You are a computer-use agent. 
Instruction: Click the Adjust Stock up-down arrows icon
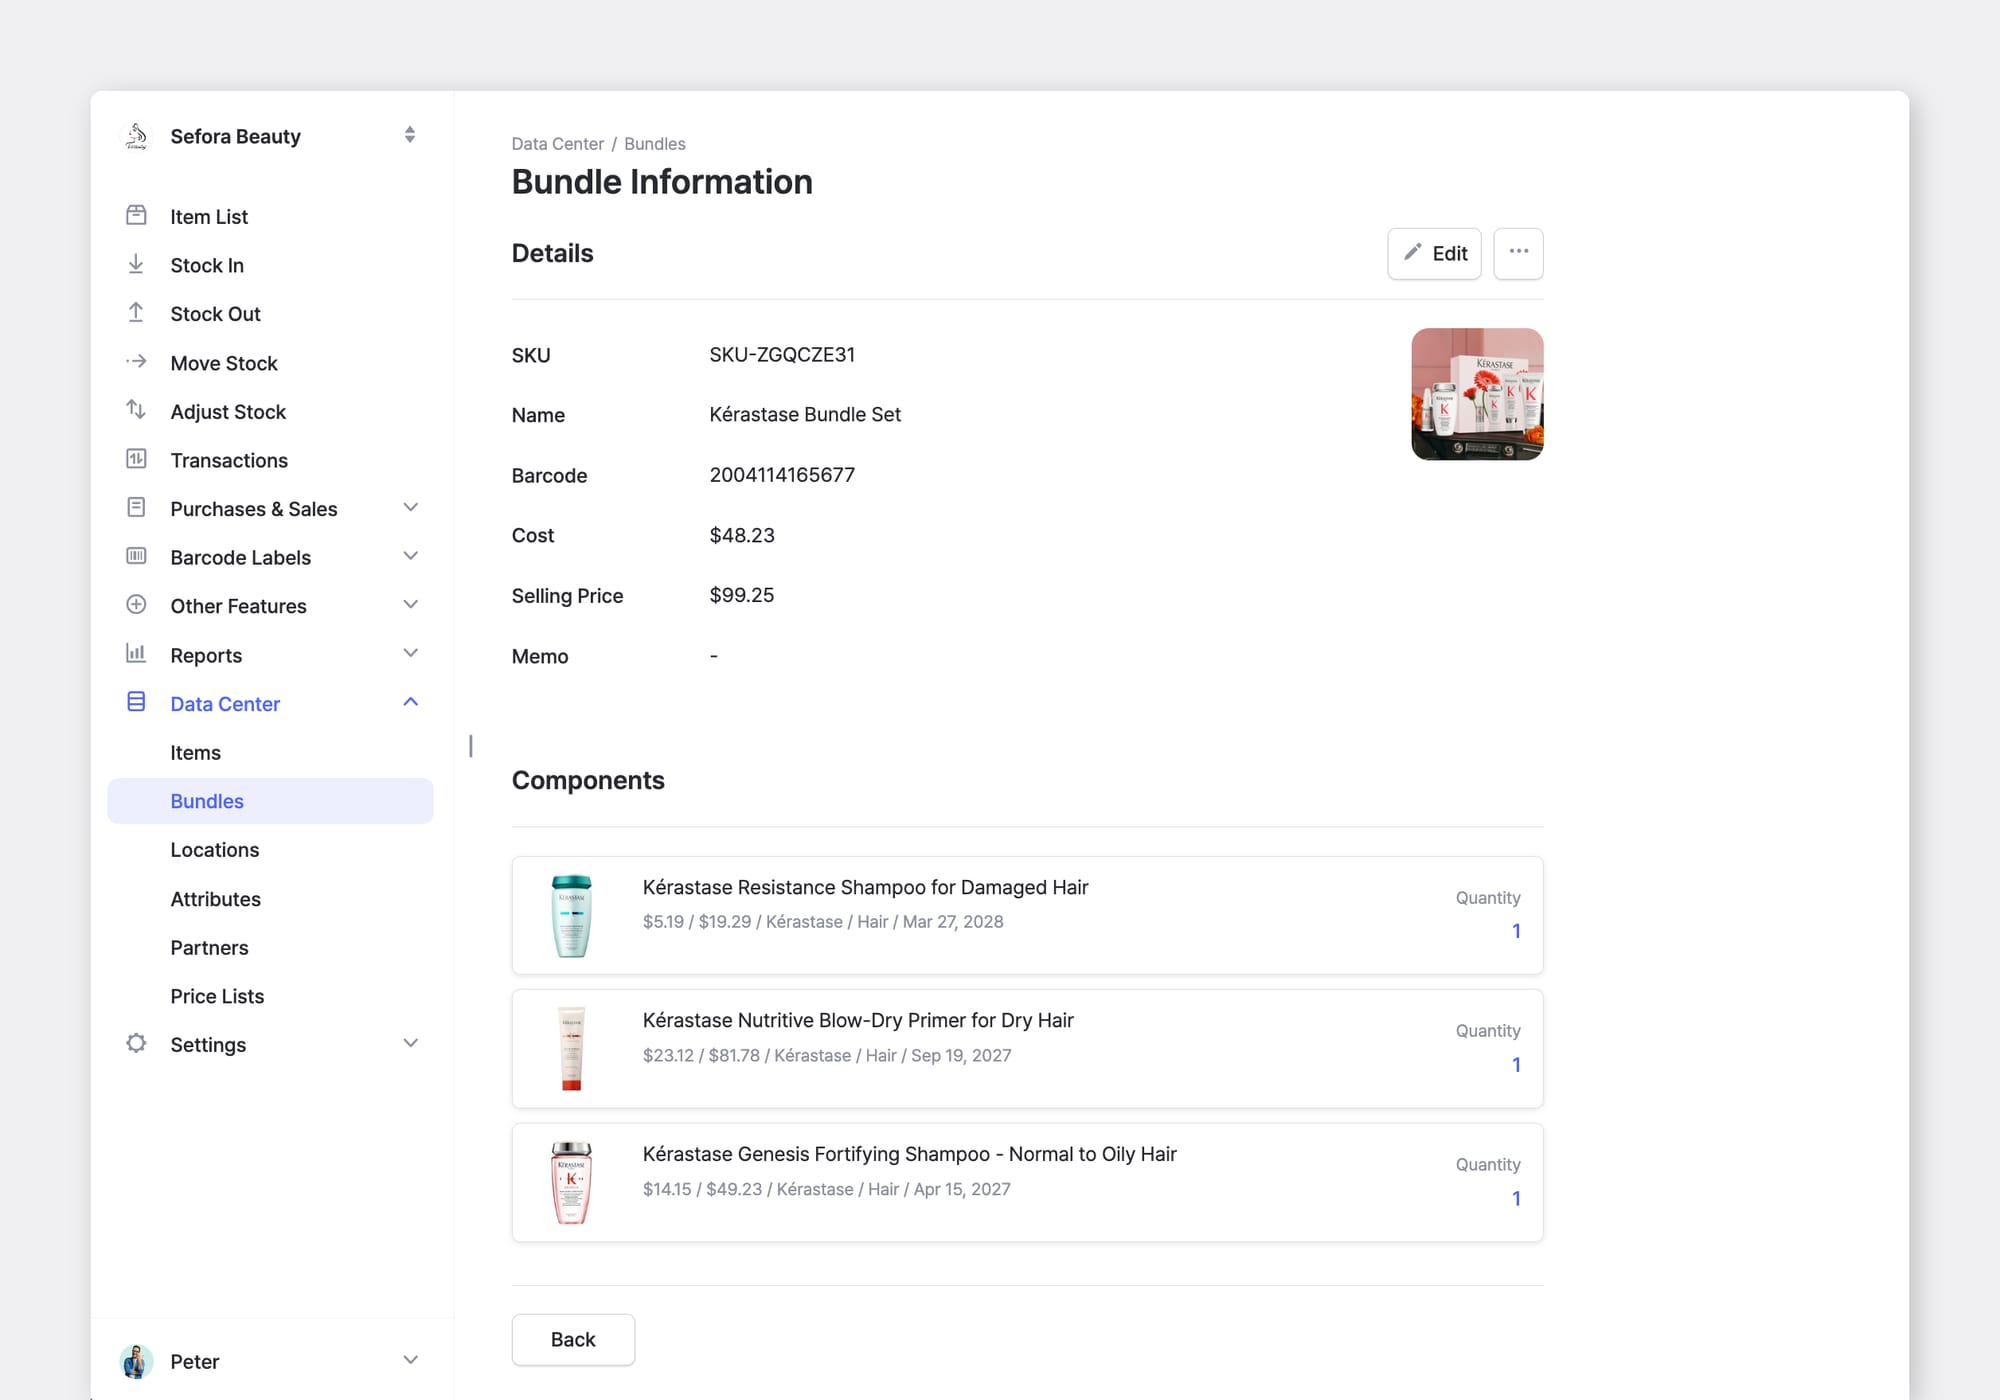click(136, 410)
